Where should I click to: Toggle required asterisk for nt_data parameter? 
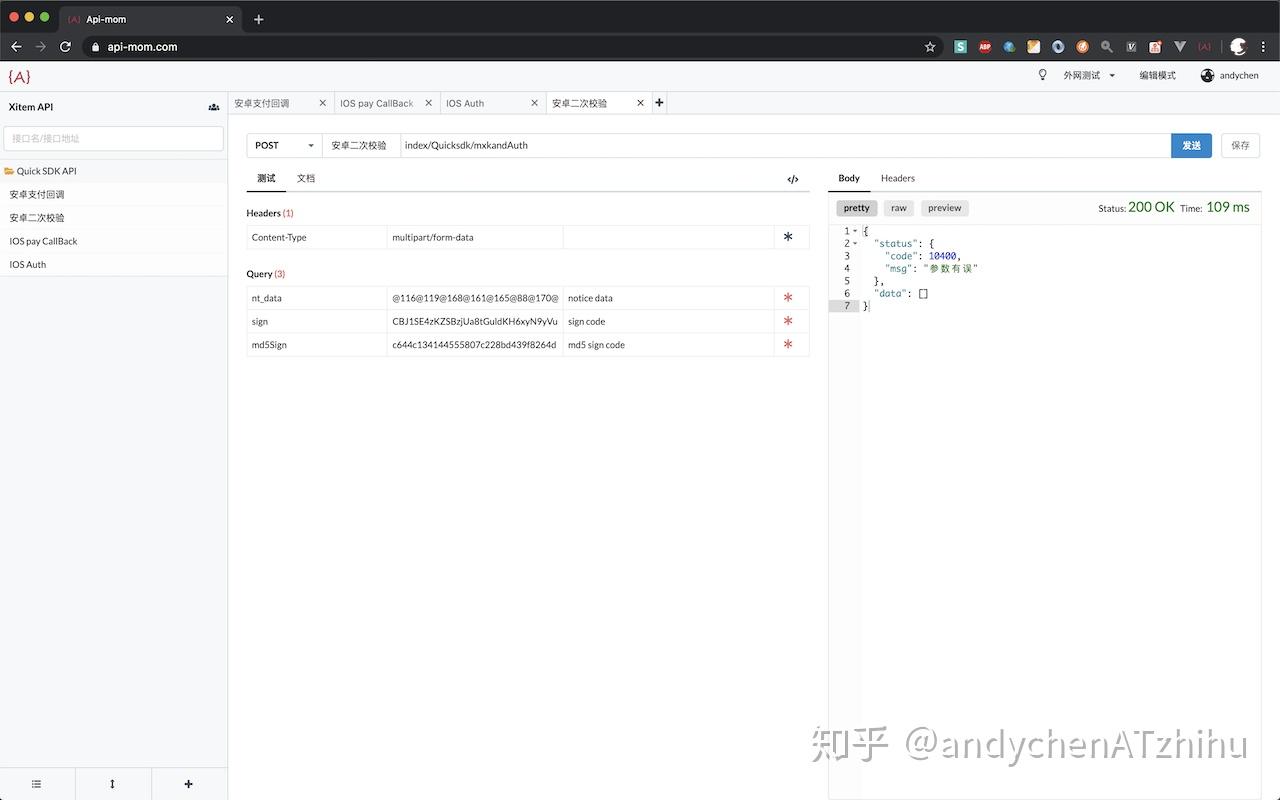tap(788, 298)
